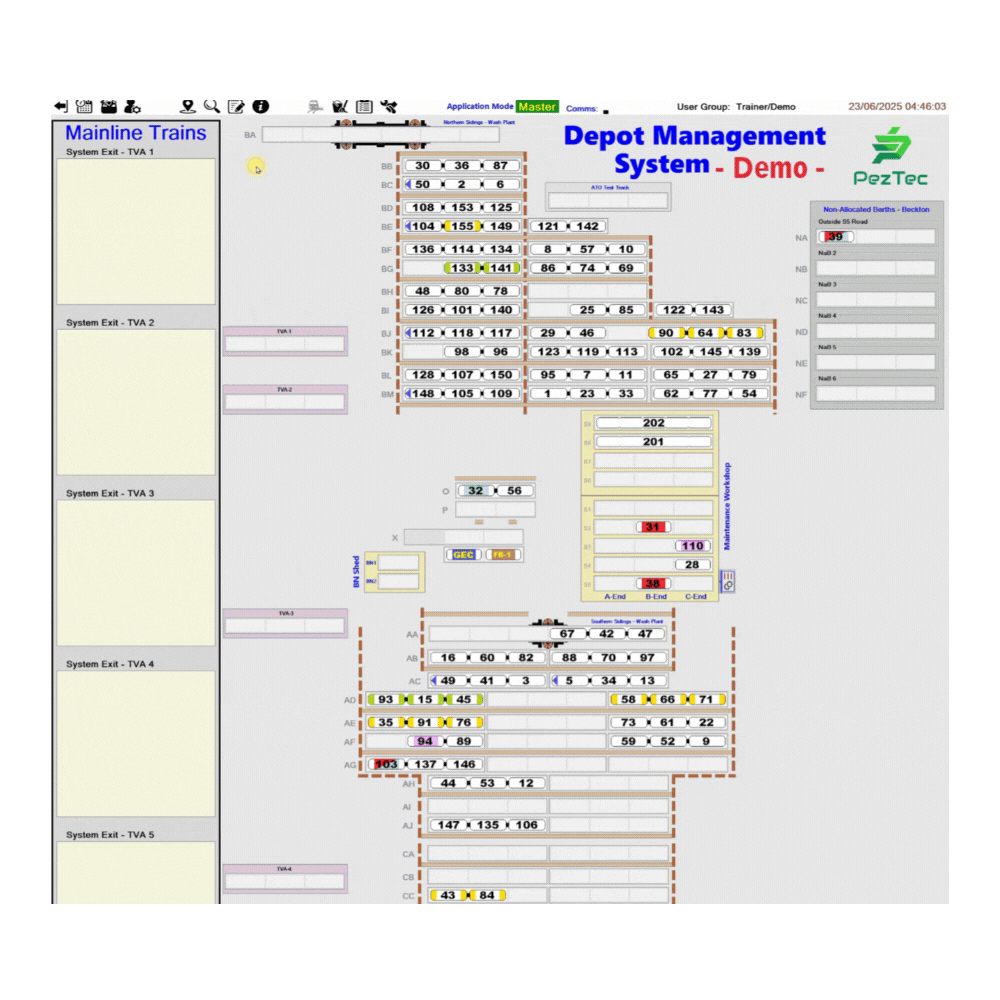Select yellow train 35 on road AE
The height and width of the screenshot is (1000, 1000).
[x=386, y=723]
